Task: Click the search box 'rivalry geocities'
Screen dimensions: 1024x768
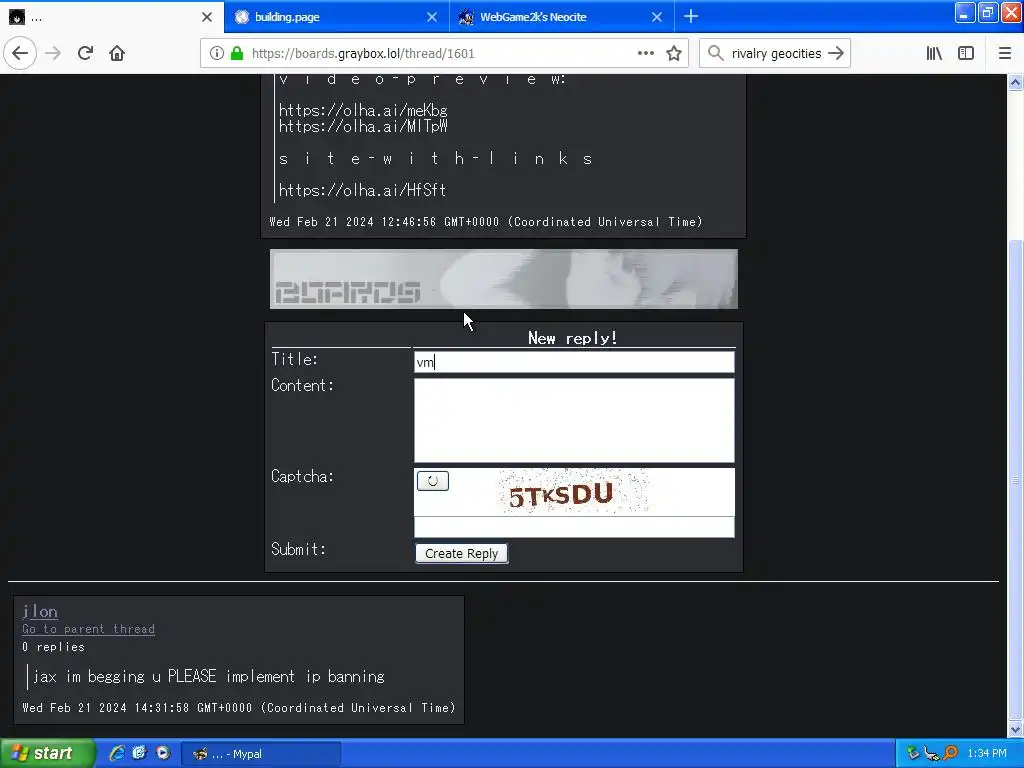Action: point(776,54)
